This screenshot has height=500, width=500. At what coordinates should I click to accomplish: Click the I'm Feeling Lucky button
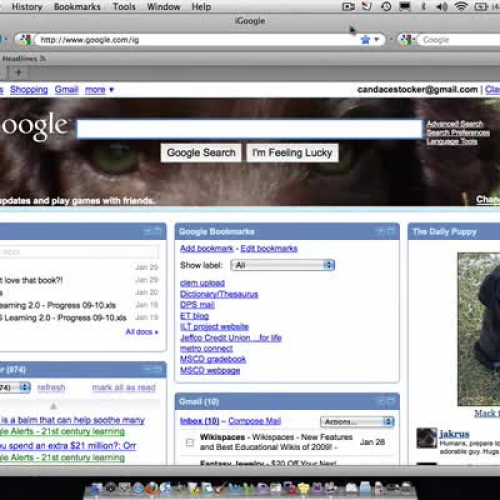[292, 153]
